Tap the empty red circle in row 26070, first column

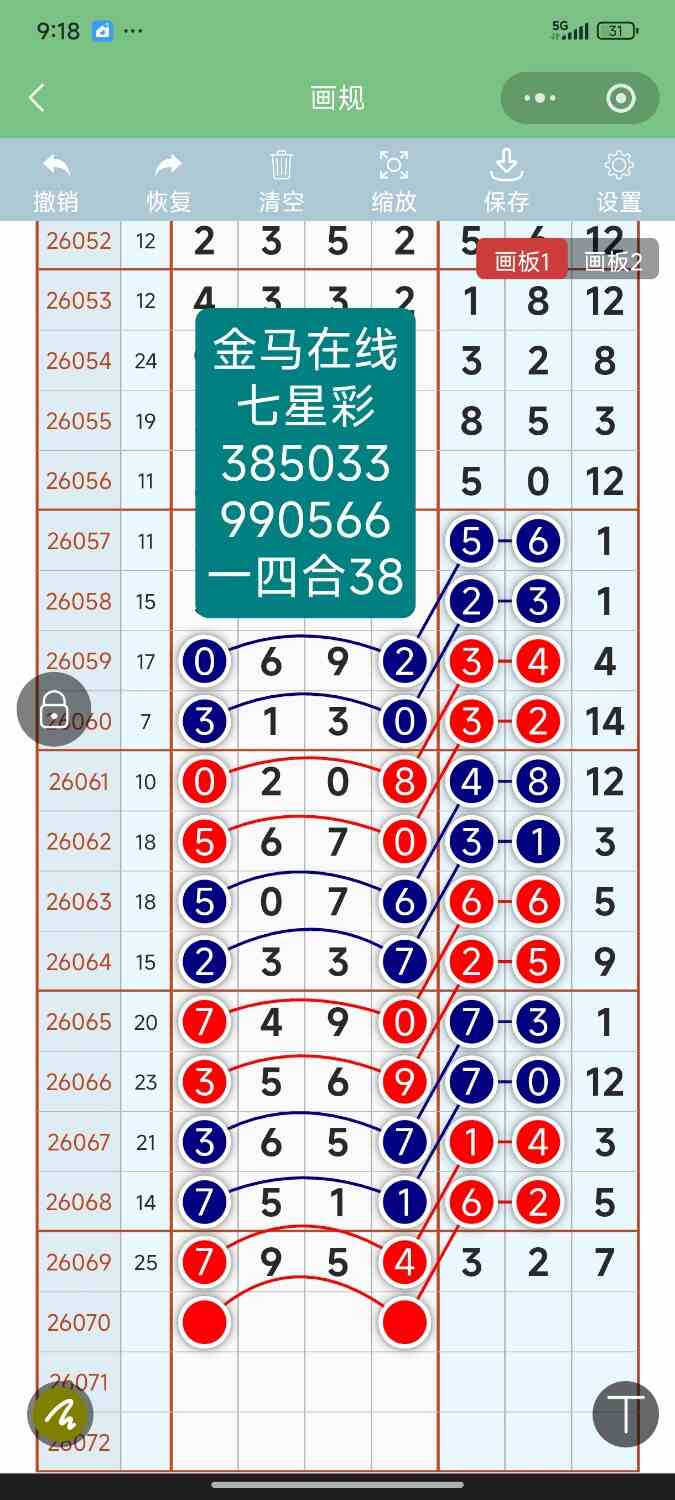coord(205,1322)
